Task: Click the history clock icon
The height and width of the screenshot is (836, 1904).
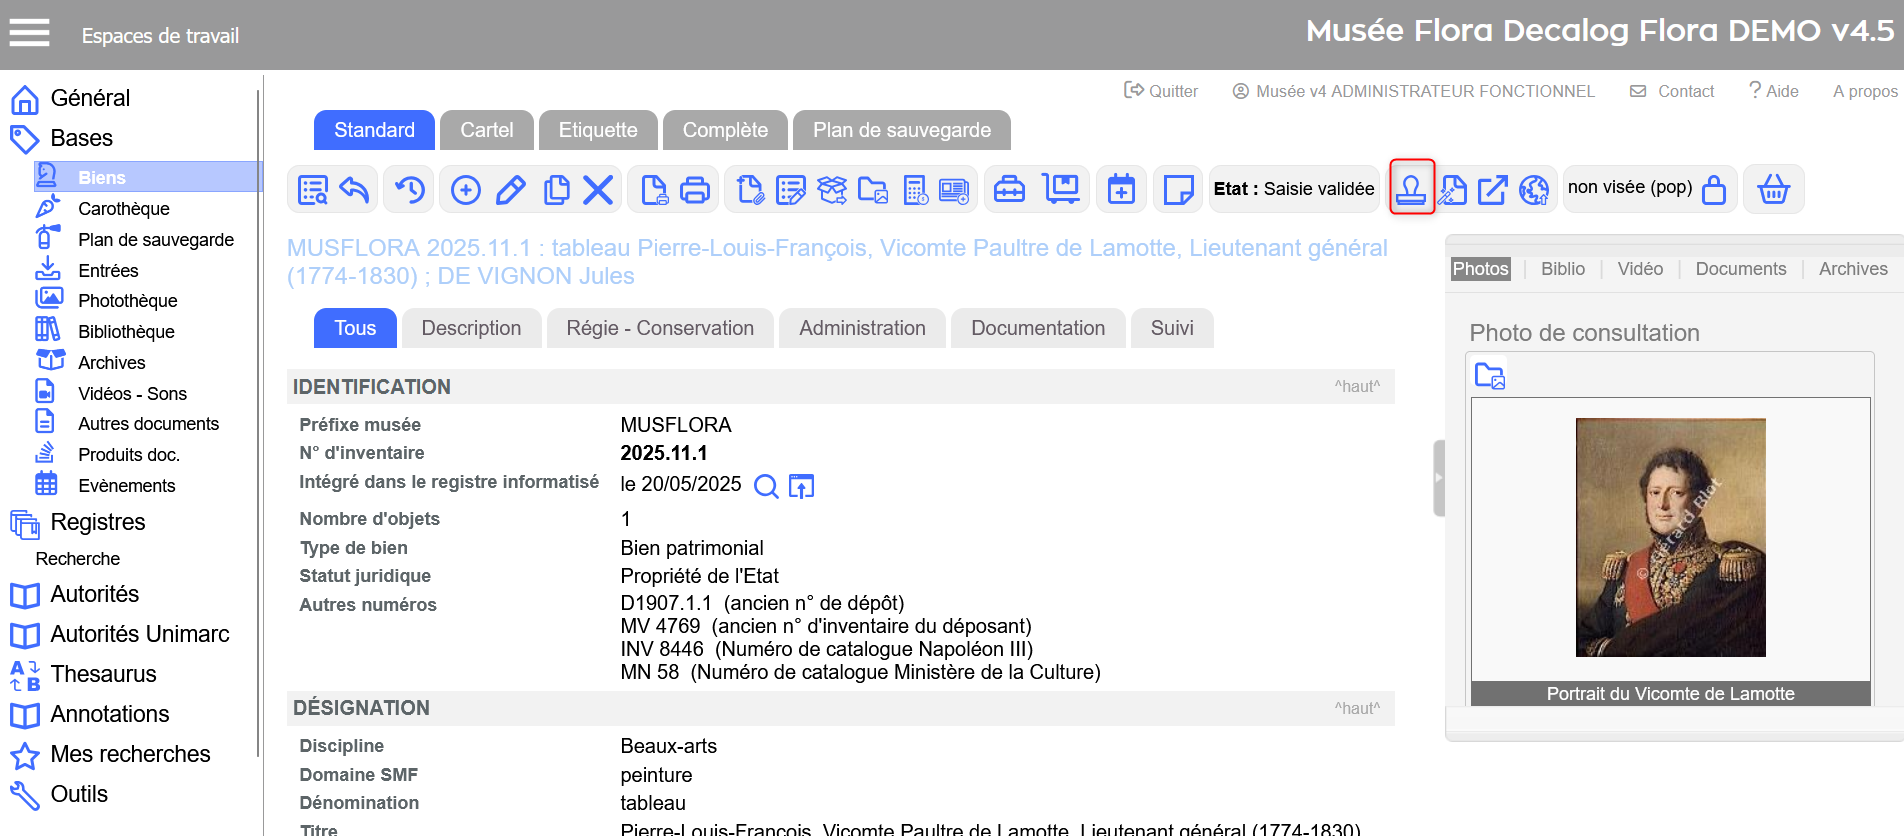Action: pyautogui.click(x=410, y=189)
